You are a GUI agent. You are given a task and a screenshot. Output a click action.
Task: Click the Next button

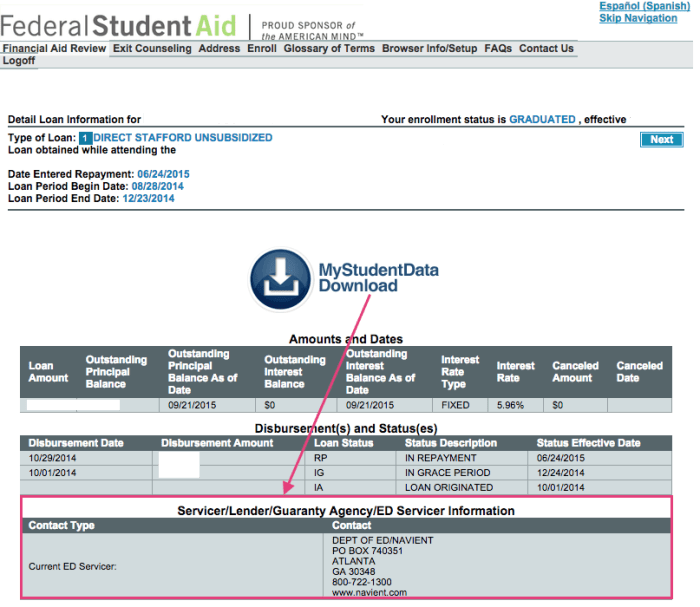(661, 140)
